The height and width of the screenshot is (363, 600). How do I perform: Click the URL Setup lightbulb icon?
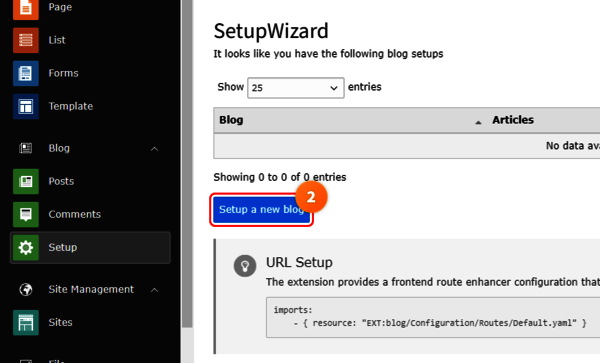click(245, 265)
